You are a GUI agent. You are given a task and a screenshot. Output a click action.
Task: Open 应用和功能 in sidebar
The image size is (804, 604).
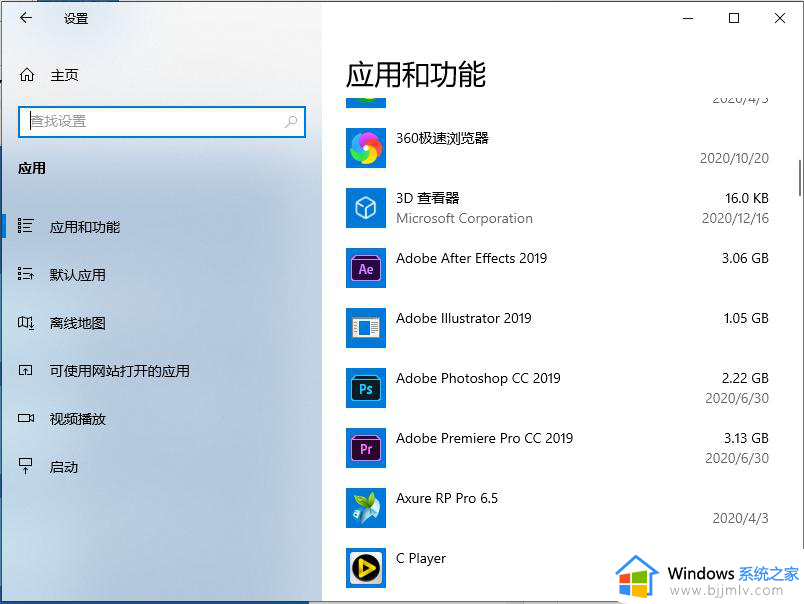pyautogui.click(x=85, y=227)
